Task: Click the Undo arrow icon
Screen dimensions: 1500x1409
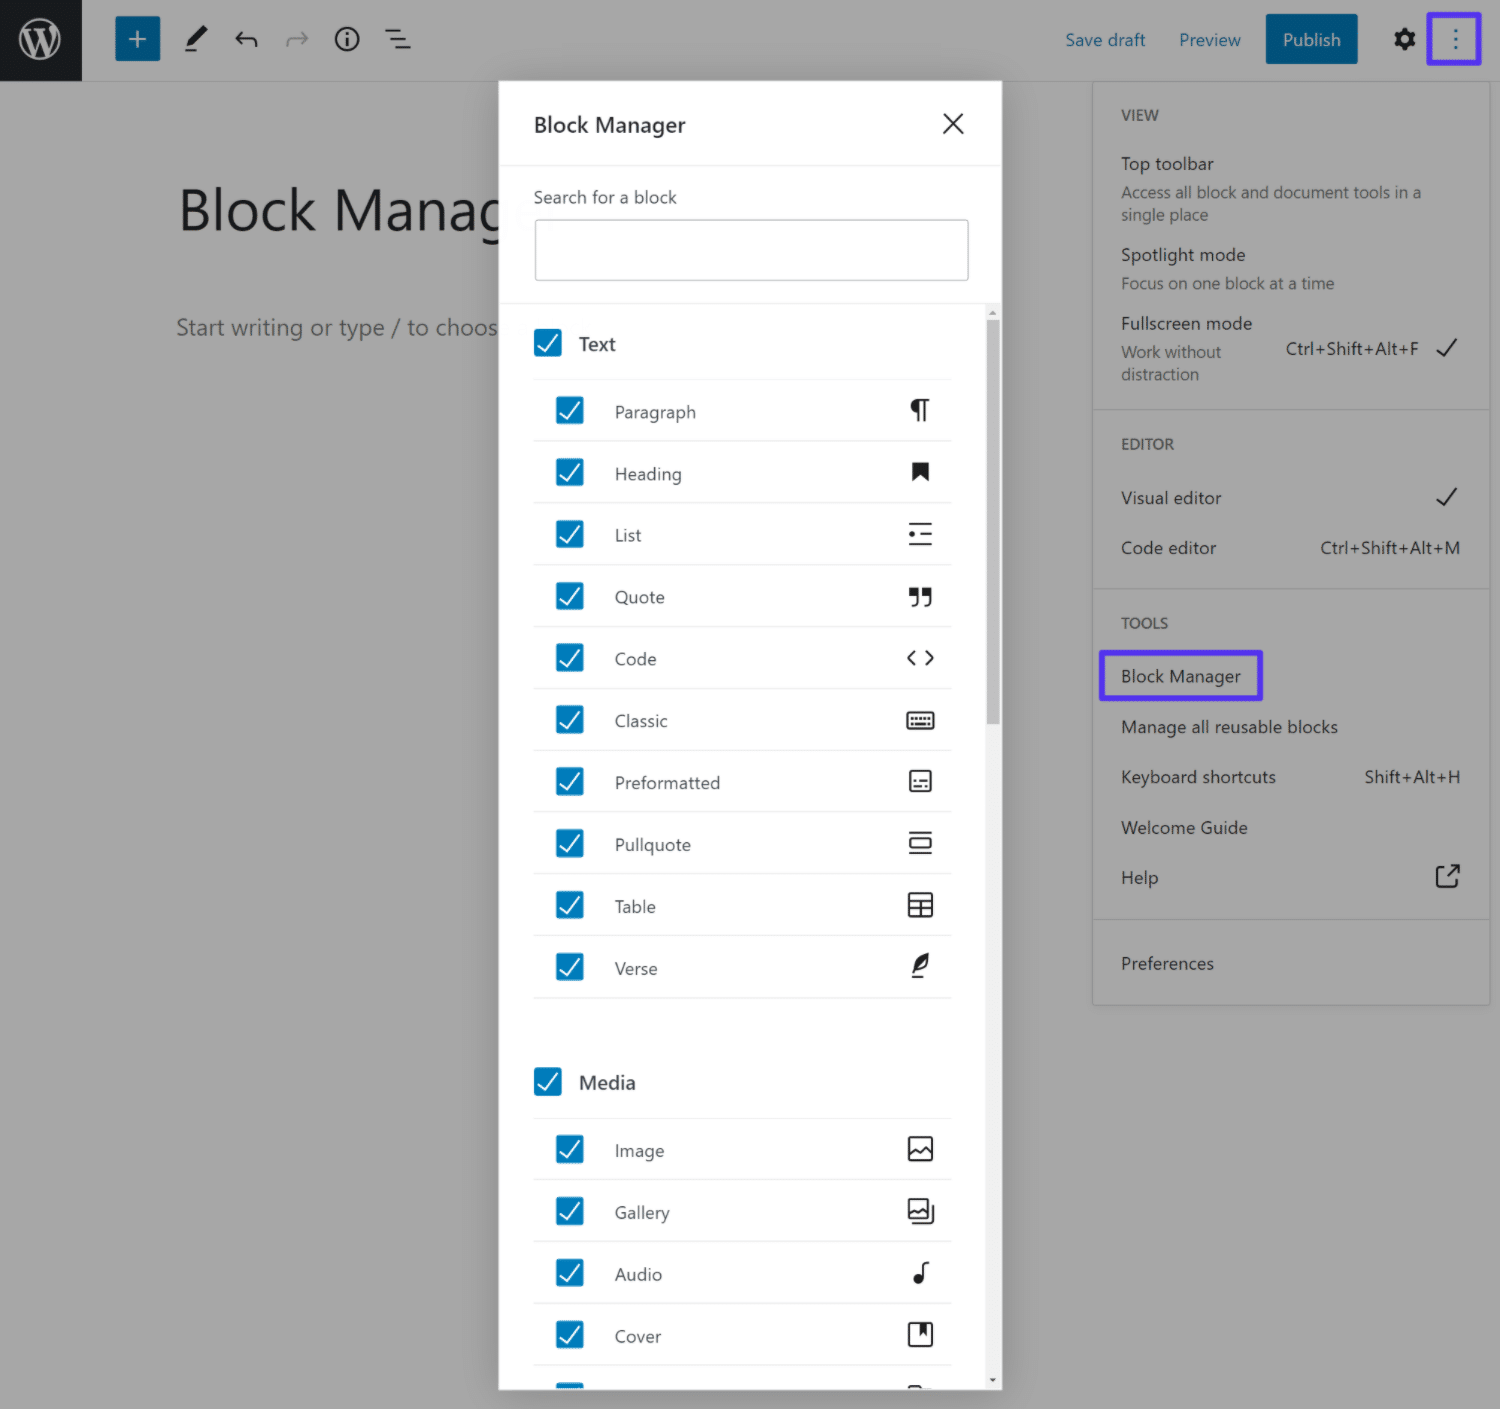Action: [246, 38]
